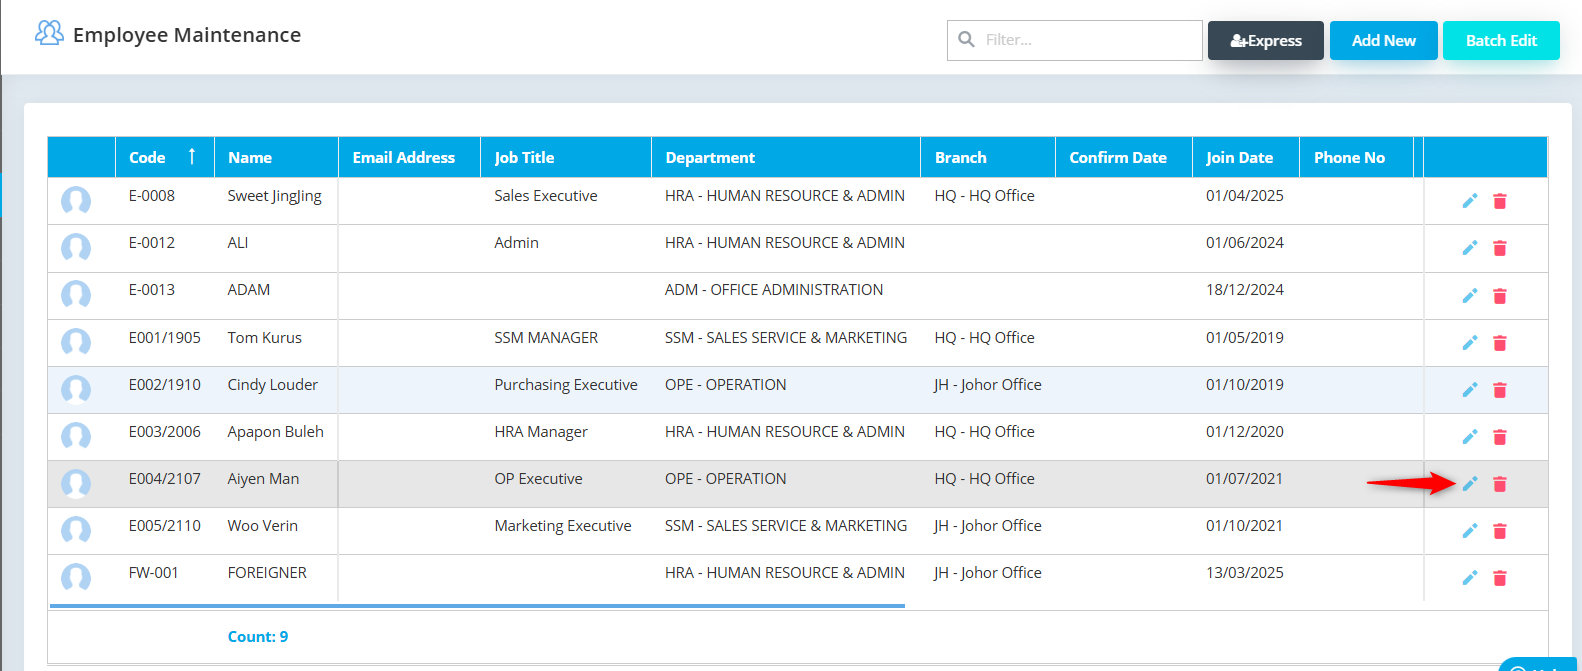
Task: Click avatar of employee E-0013
Action: coord(76,295)
